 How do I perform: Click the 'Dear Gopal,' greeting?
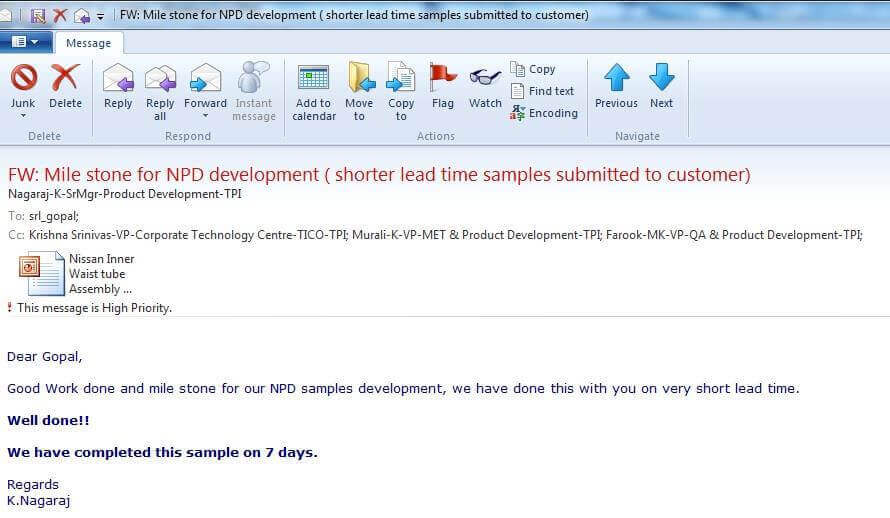pyautogui.click(x=44, y=357)
